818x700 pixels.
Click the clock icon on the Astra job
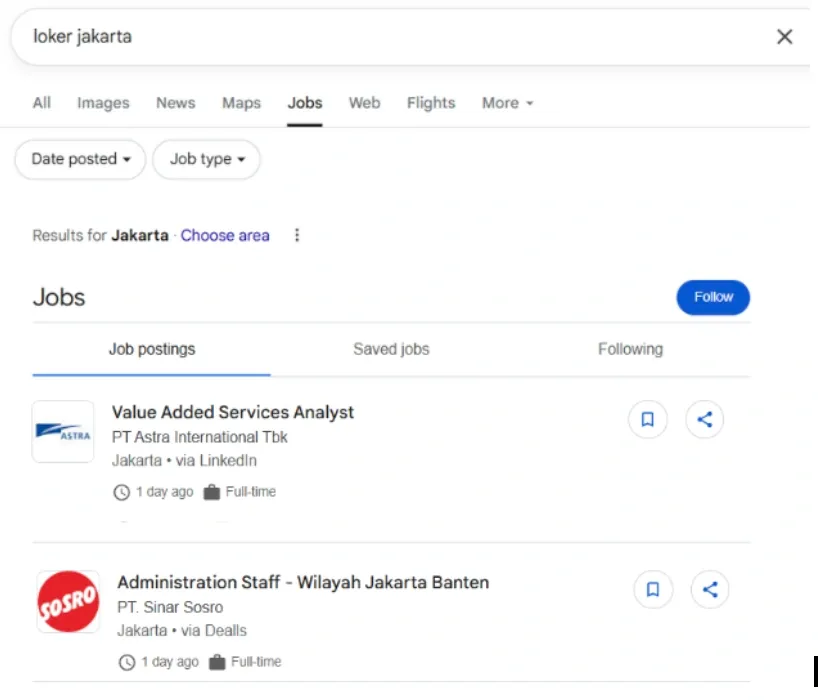tap(122, 492)
